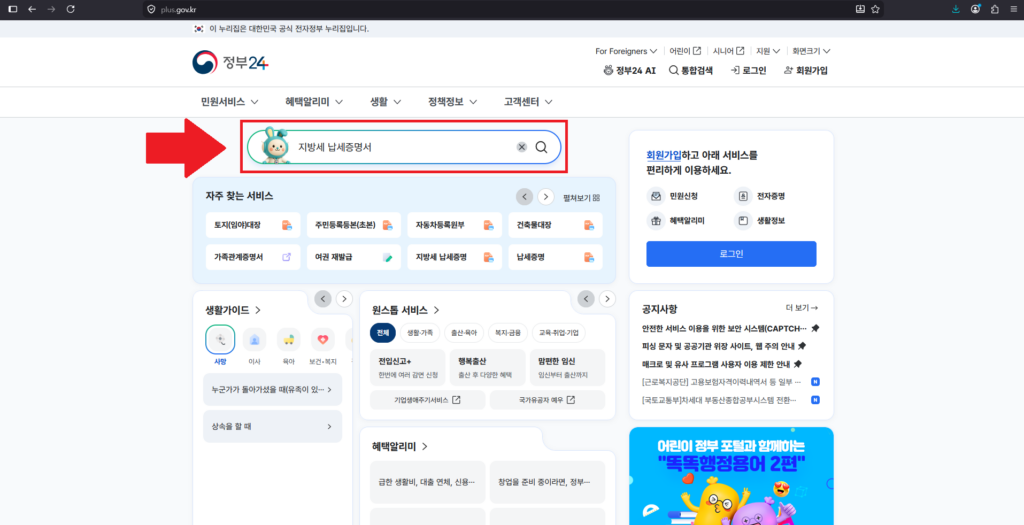
Task: Select 복지·금융 tab
Action: 508,332
